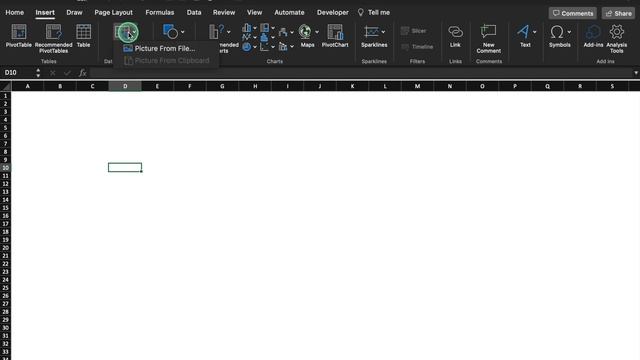Select the Insert tab

point(45,13)
